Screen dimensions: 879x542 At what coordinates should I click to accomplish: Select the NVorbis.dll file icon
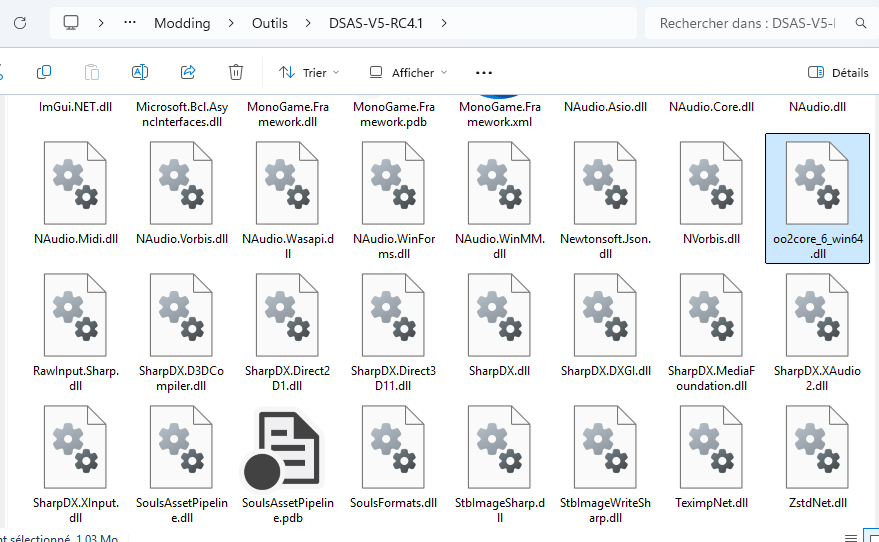pos(711,183)
